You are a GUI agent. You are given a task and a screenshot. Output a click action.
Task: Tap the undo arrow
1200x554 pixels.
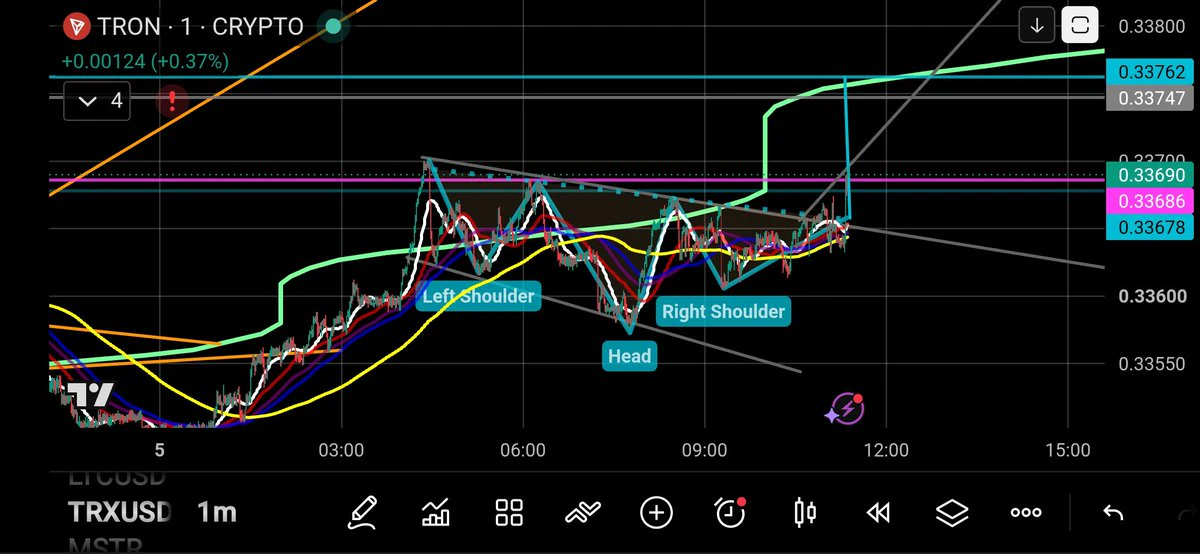1112,513
